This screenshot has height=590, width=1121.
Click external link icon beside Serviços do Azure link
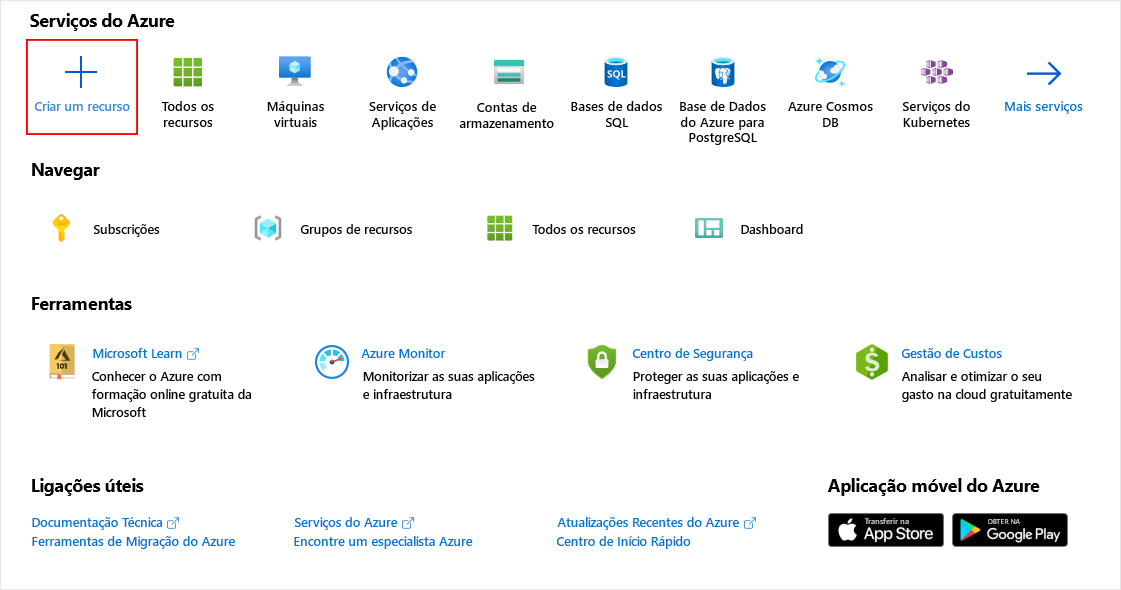coord(408,523)
